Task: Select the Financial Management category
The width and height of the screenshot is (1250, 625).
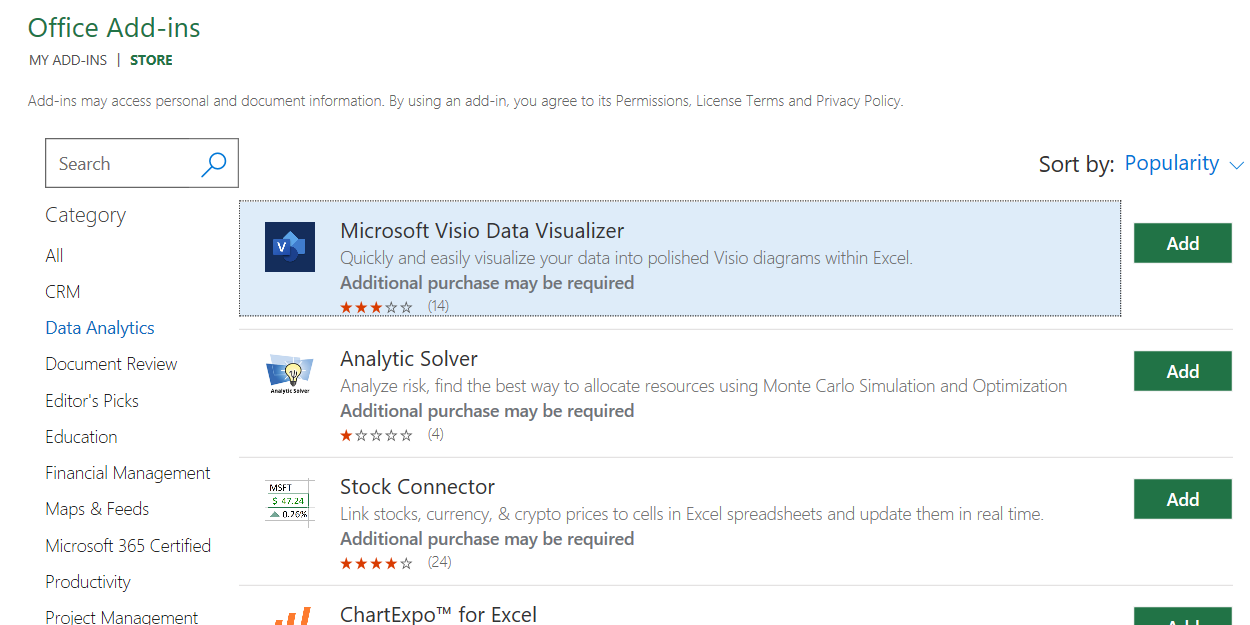Action: point(128,473)
